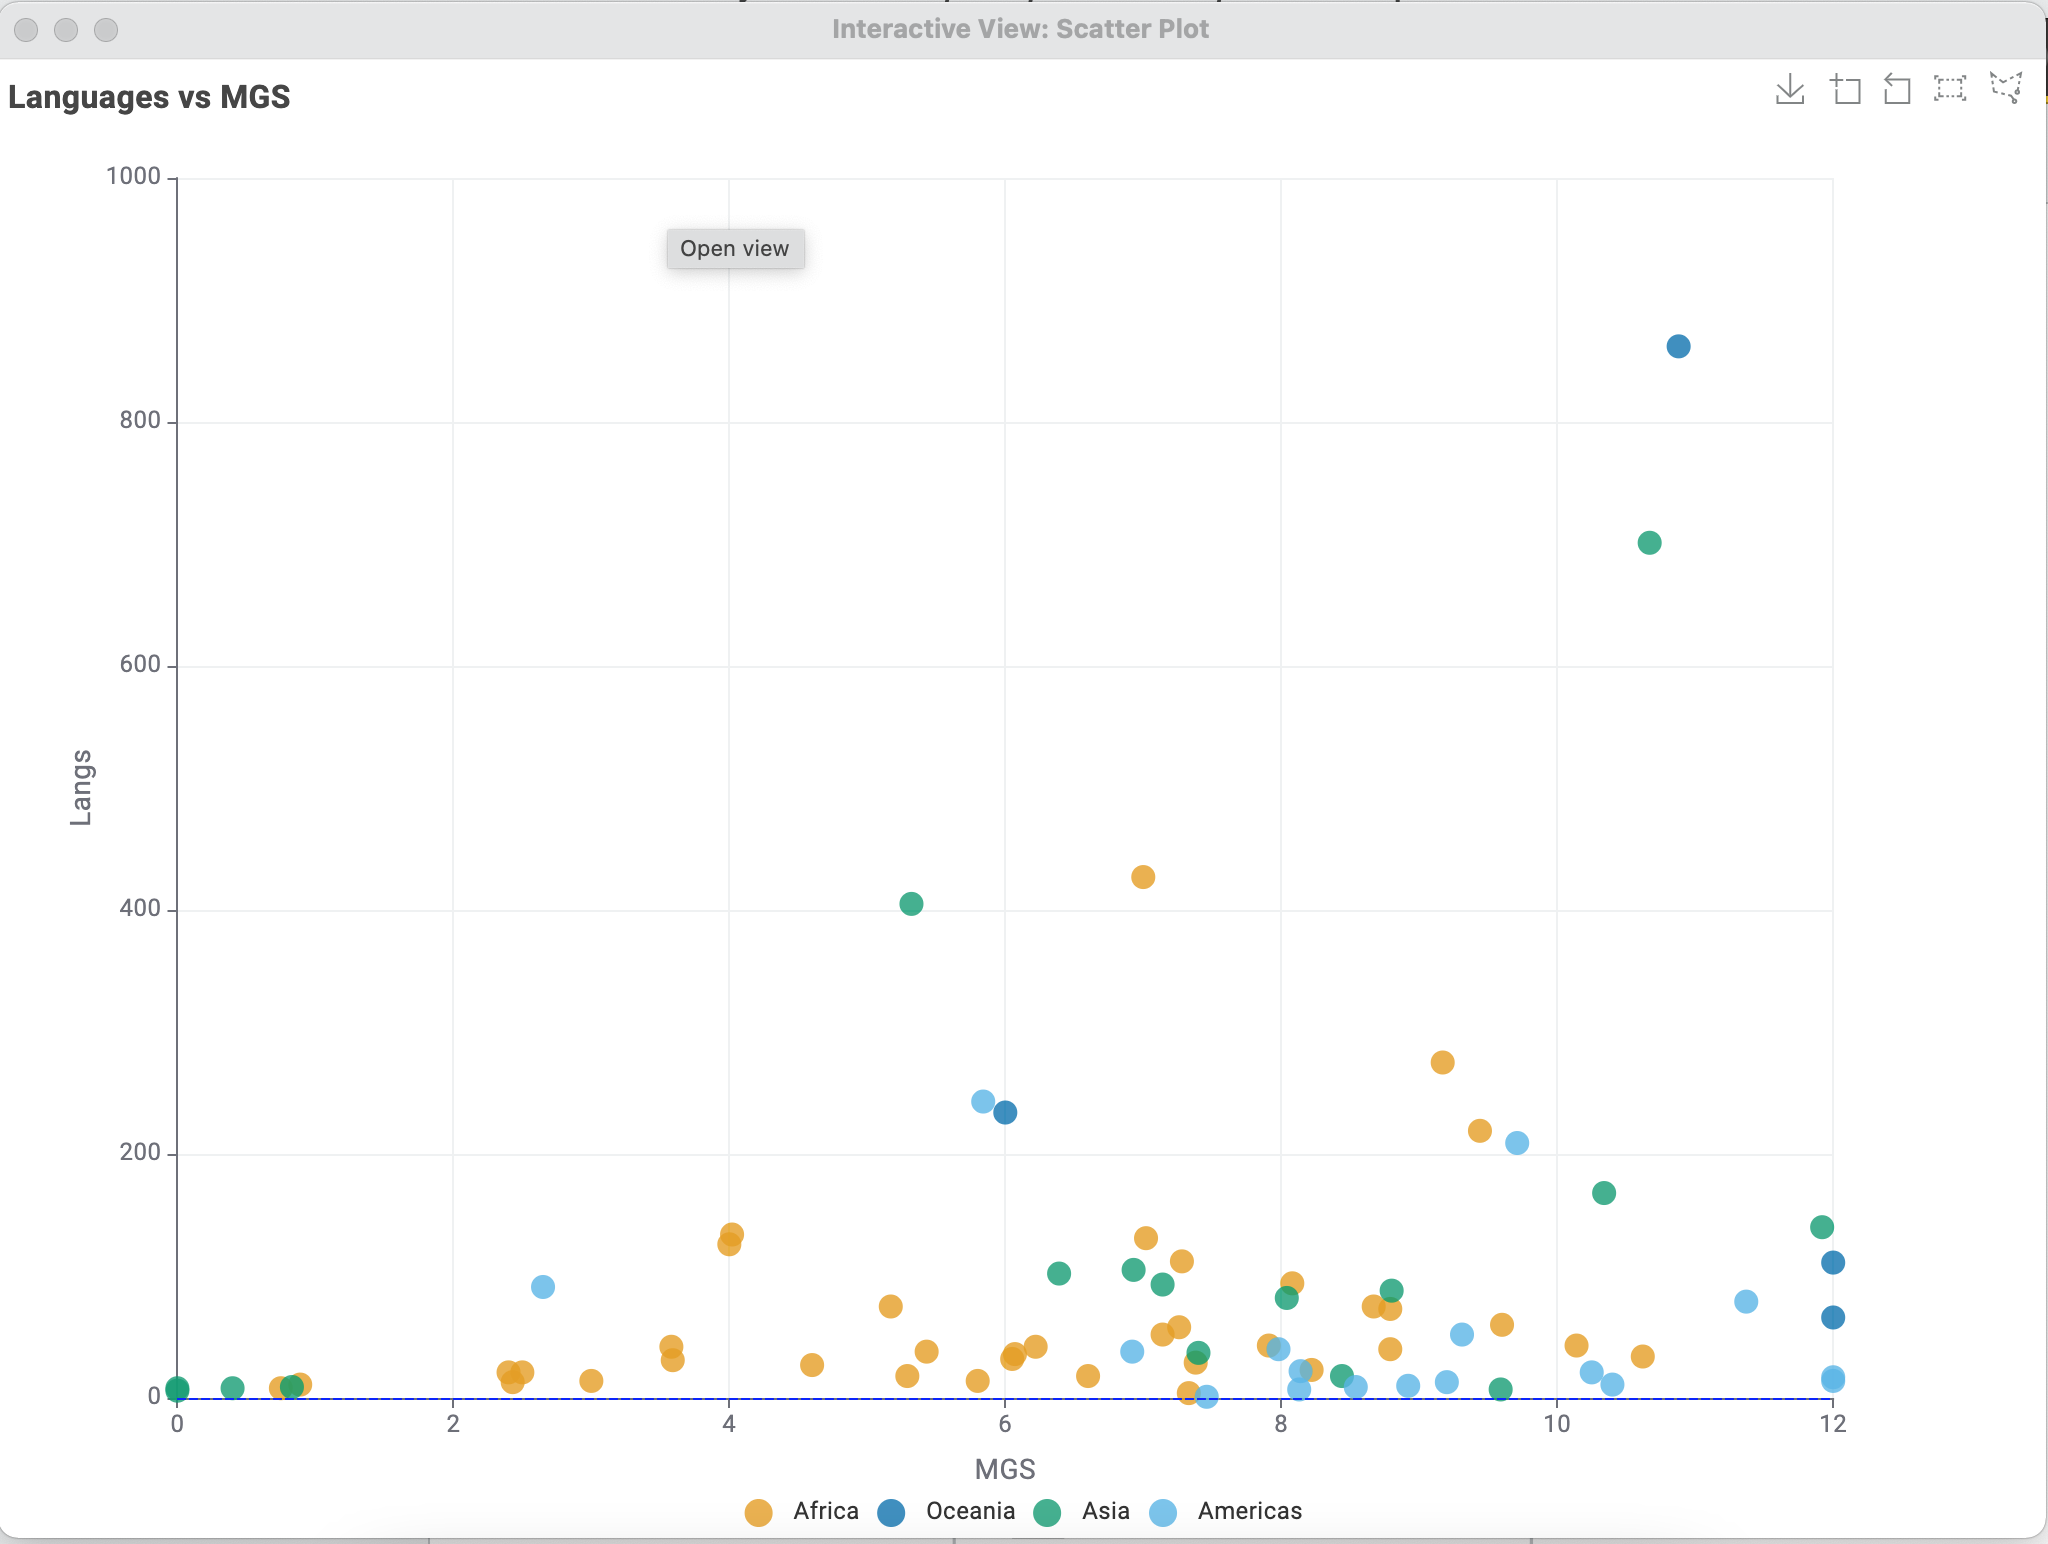Activate the area zoom tool icon
Image resolution: width=2048 pixels, height=1544 pixels.
point(1845,89)
